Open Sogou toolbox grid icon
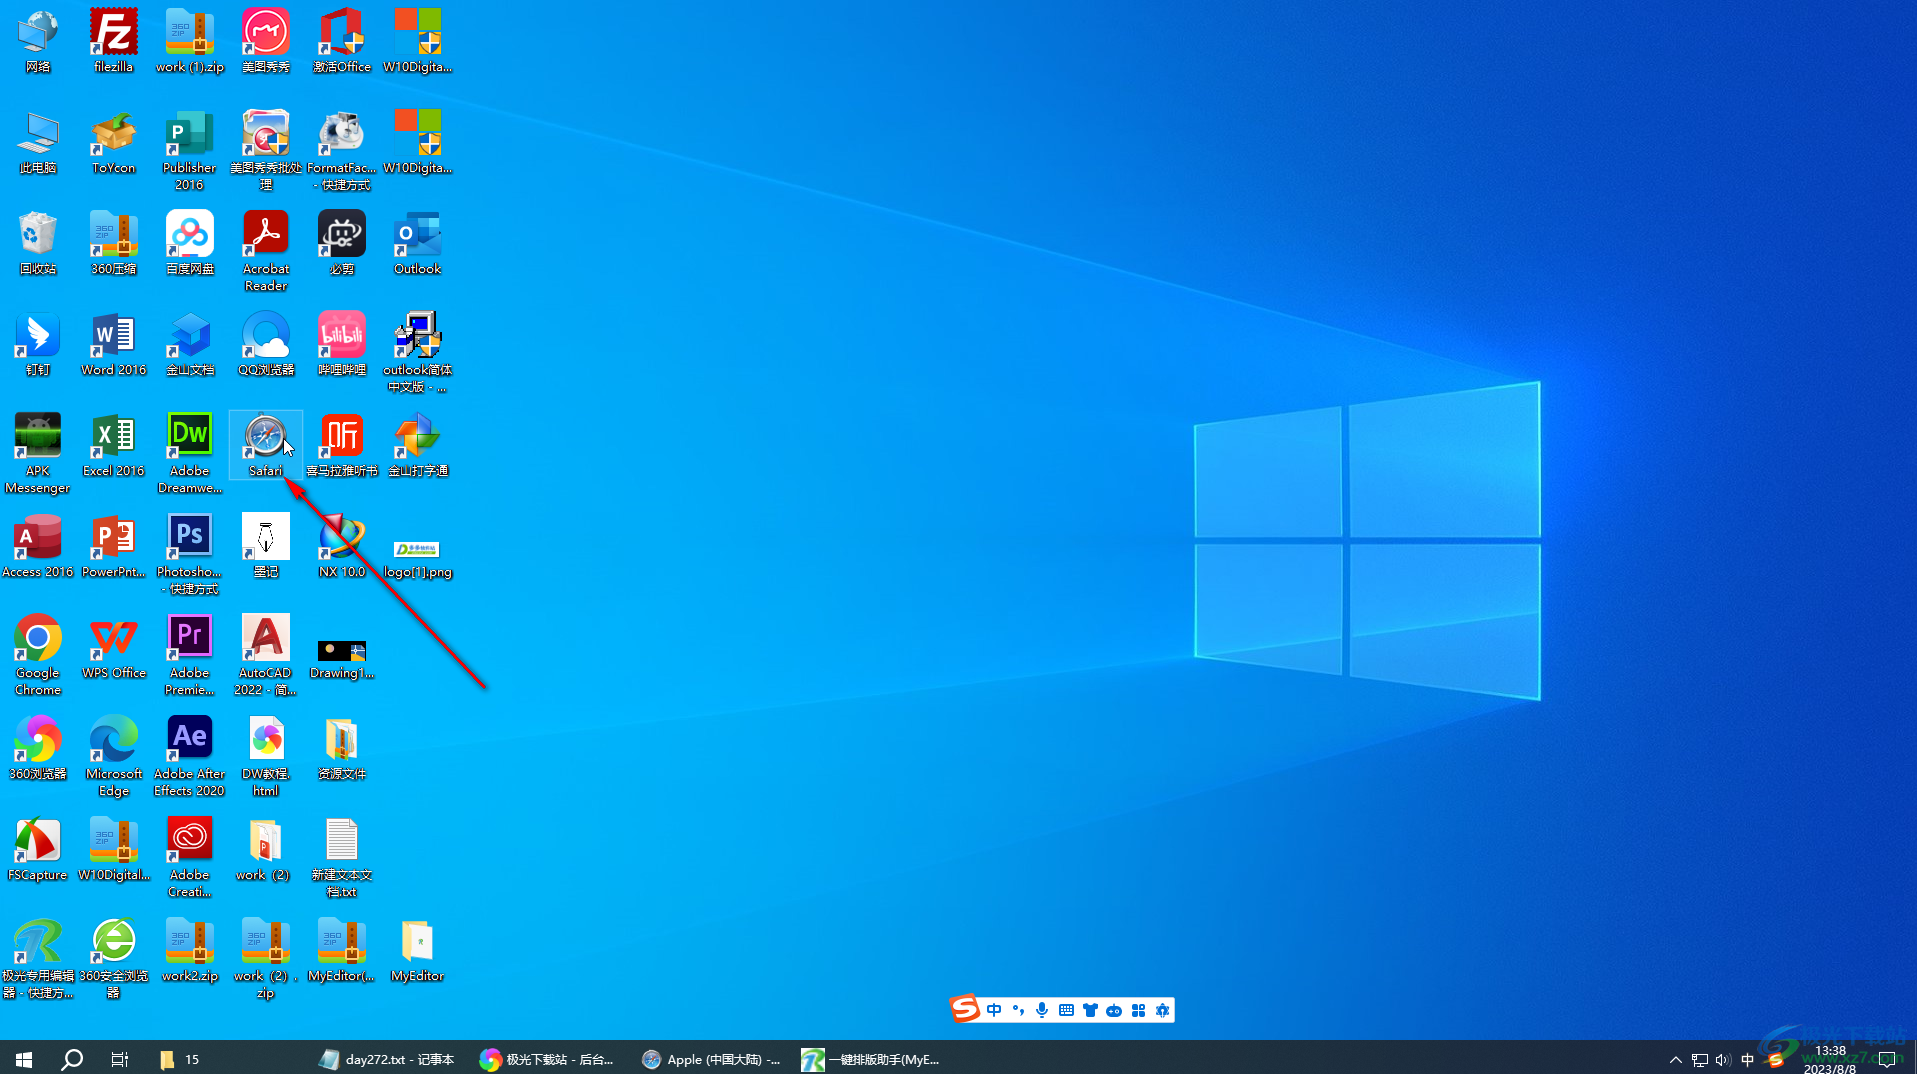 (x=1138, y=1010)
